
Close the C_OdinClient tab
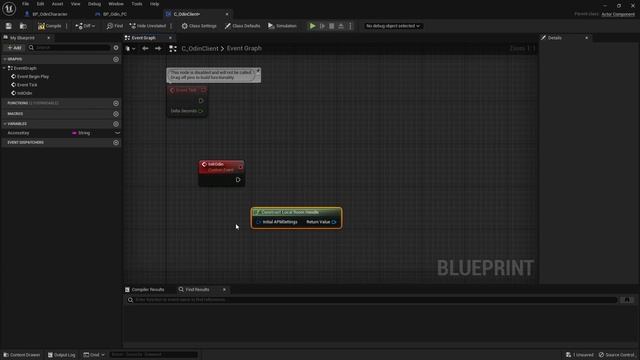tap(227, 14)
